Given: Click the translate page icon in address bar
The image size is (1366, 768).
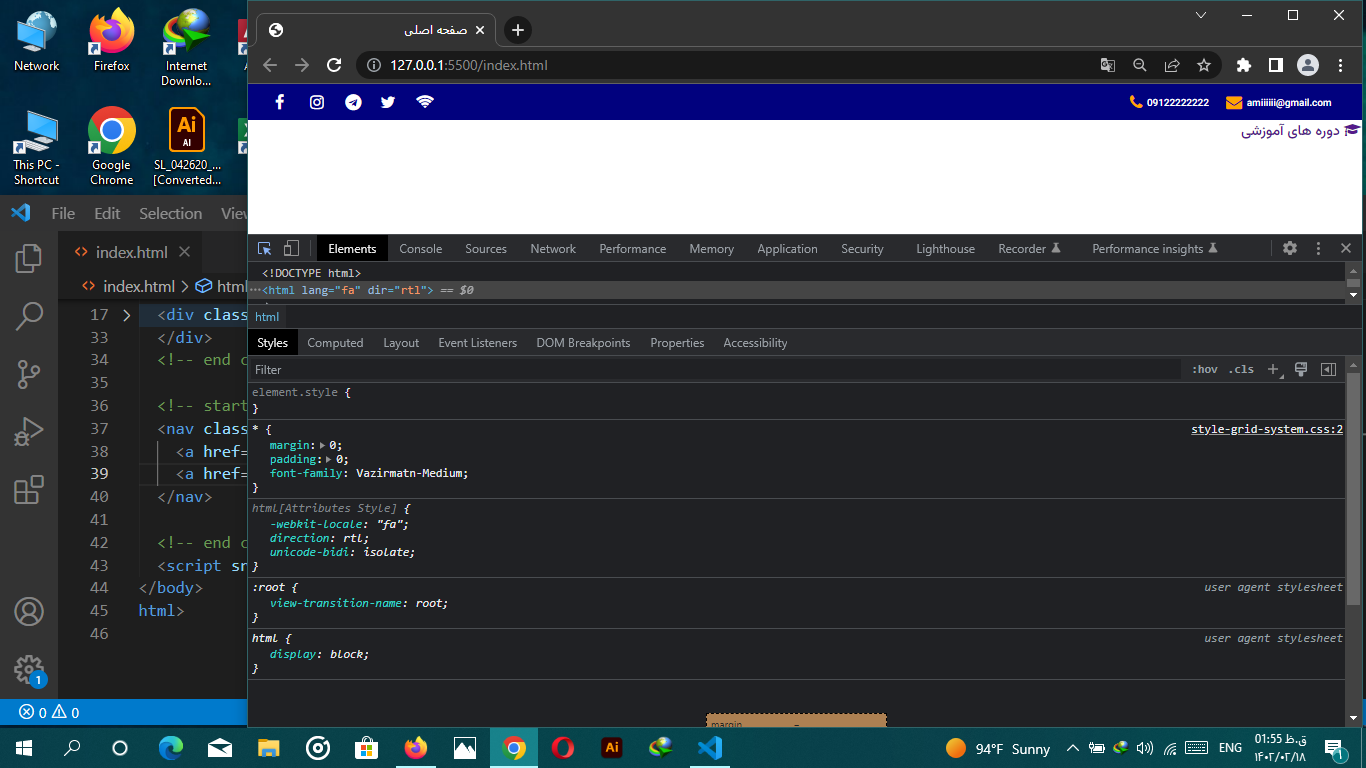Looking at the screenshot, I should (x=1108, y=65).
